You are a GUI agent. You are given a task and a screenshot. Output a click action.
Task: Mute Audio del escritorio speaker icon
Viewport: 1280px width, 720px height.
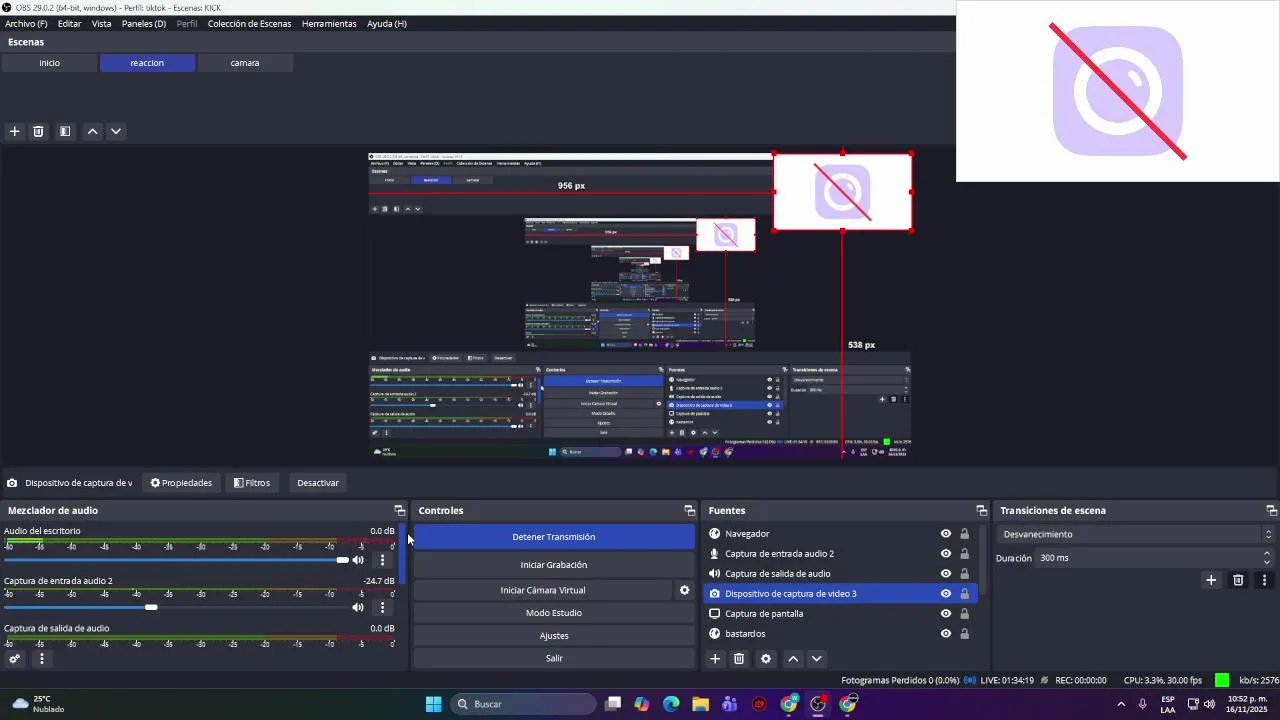tap(358, 560)
